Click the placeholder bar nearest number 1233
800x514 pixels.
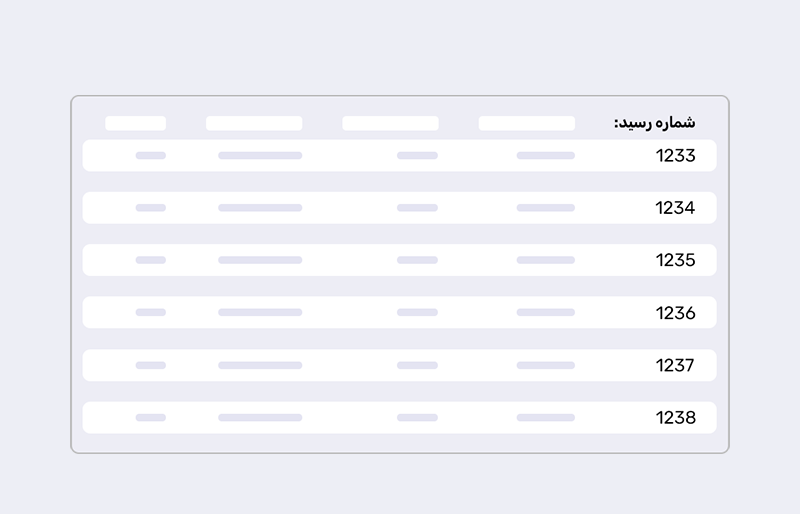(545, 156)
